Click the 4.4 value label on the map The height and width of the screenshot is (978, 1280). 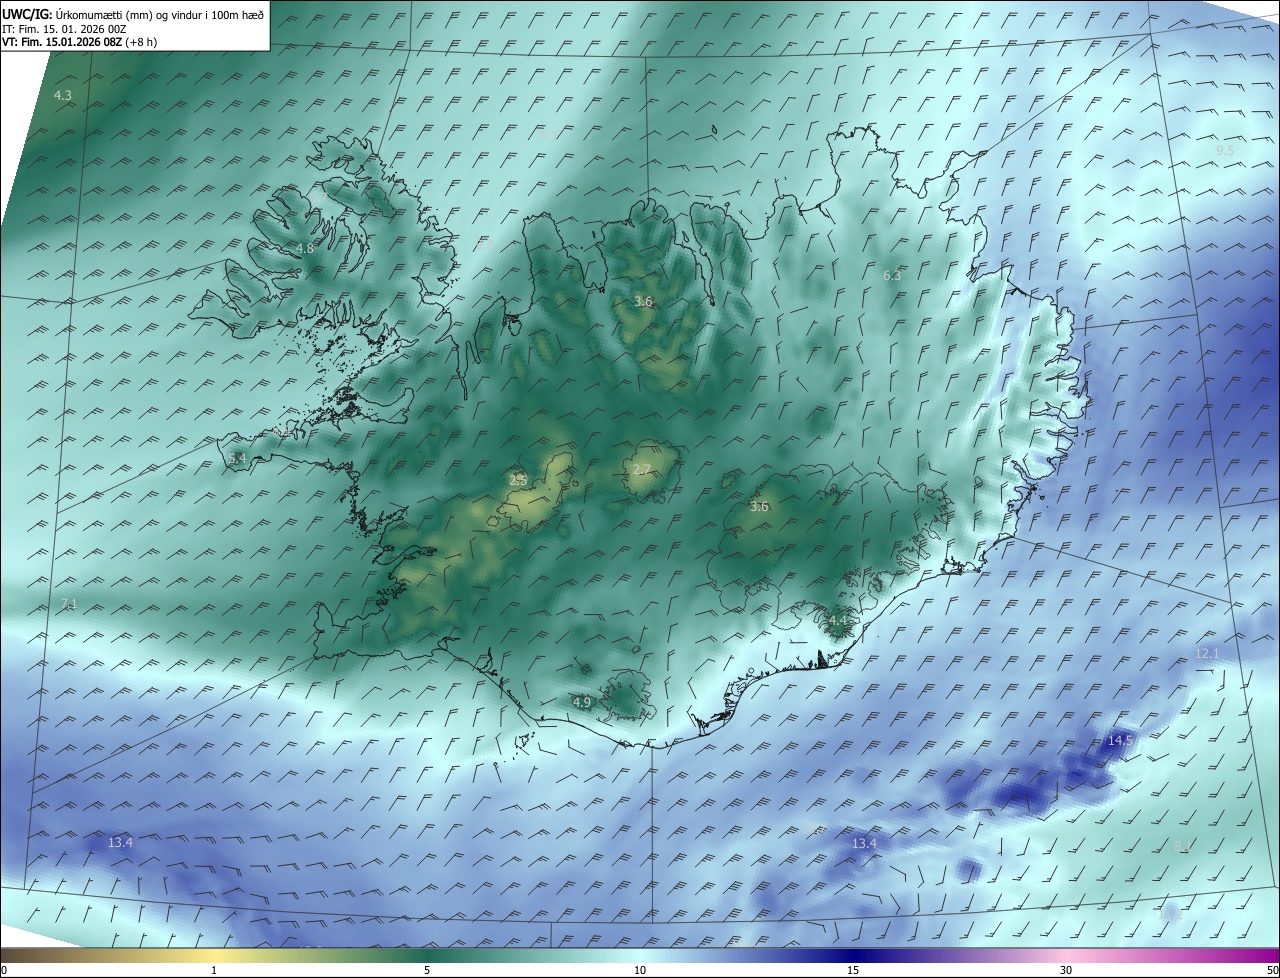pyautogui.click(x=838, y=621)
